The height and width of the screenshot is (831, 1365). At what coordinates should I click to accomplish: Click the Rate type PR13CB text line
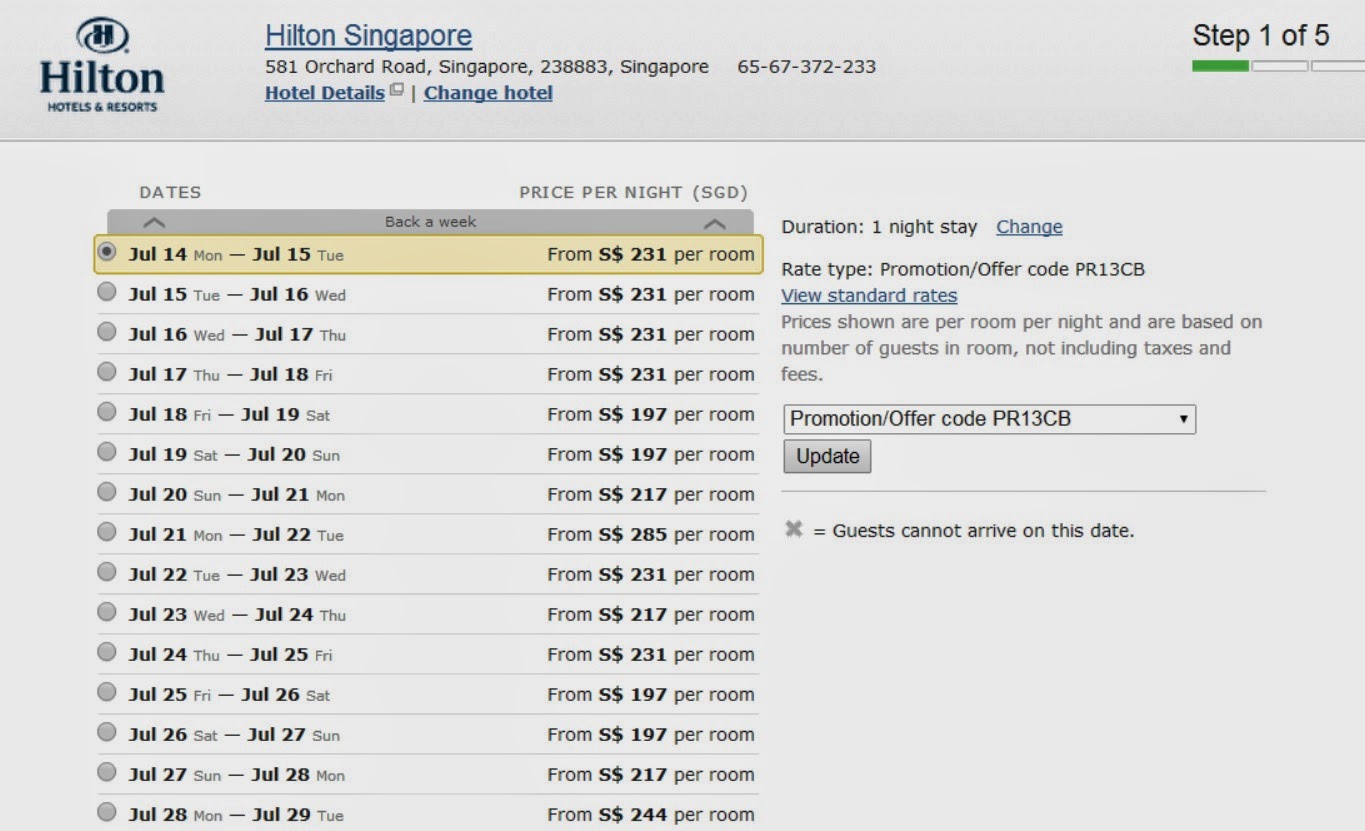coord(963,270)
